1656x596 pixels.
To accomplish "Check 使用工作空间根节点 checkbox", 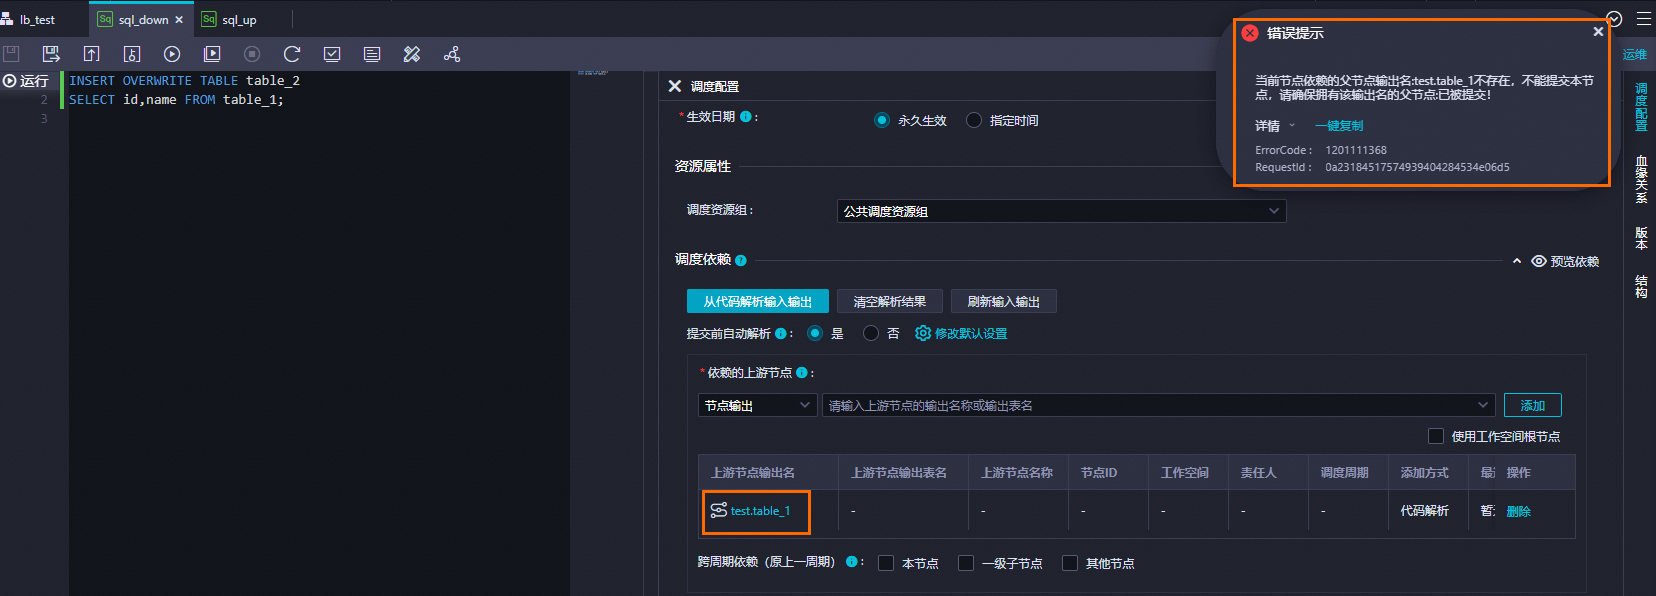I will (x=1436, y=436).
